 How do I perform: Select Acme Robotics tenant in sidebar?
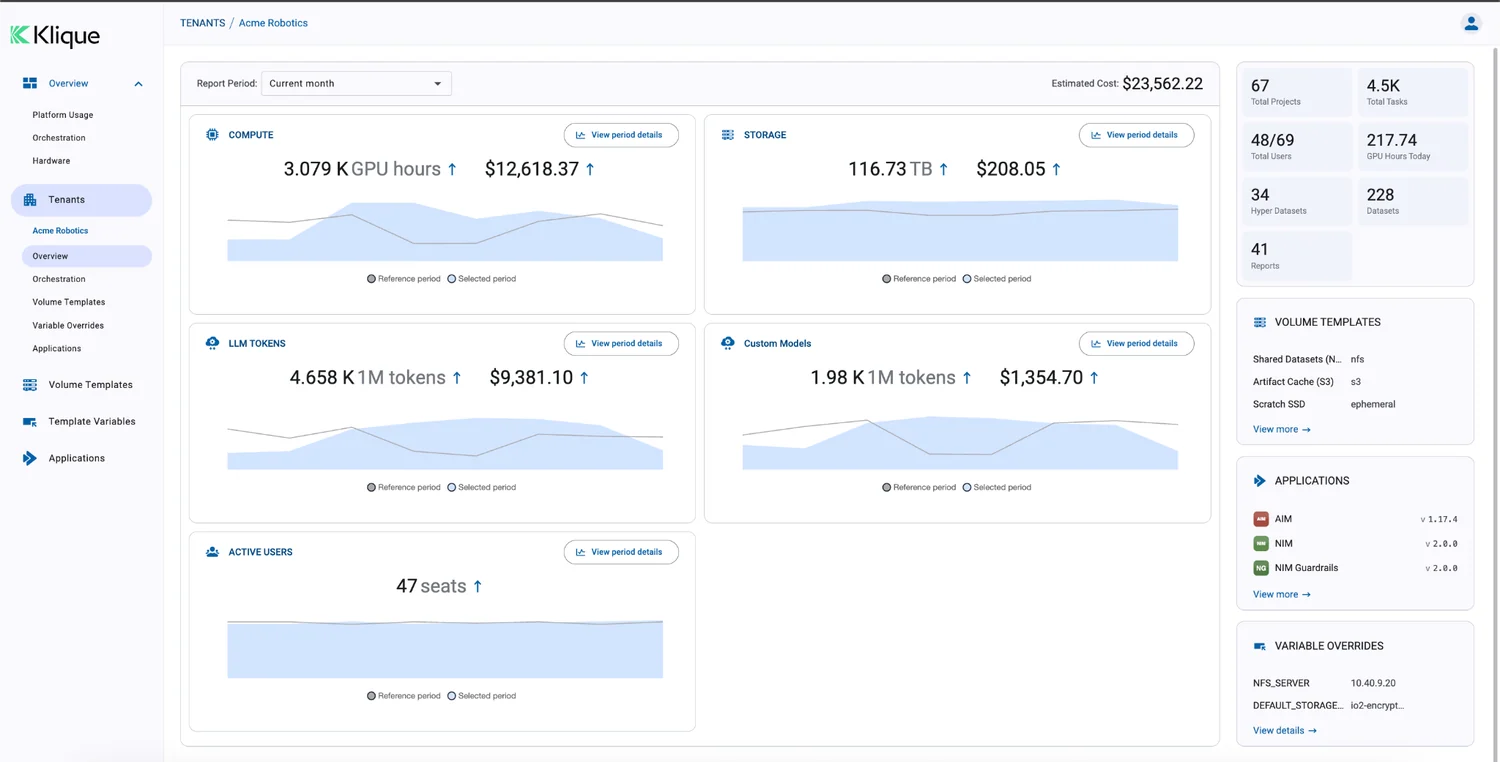(x=60, y=230)
